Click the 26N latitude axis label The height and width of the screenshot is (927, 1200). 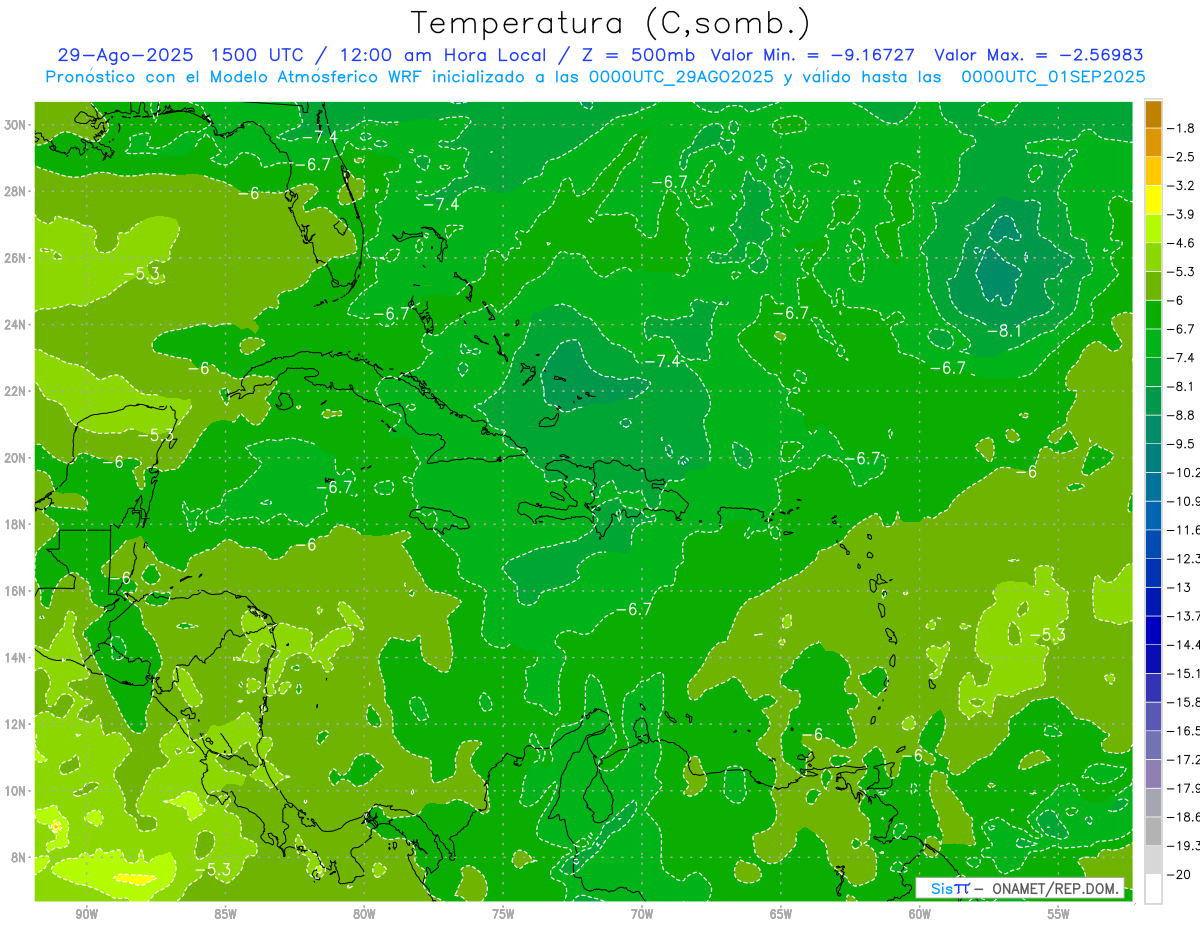click(16, 258)
